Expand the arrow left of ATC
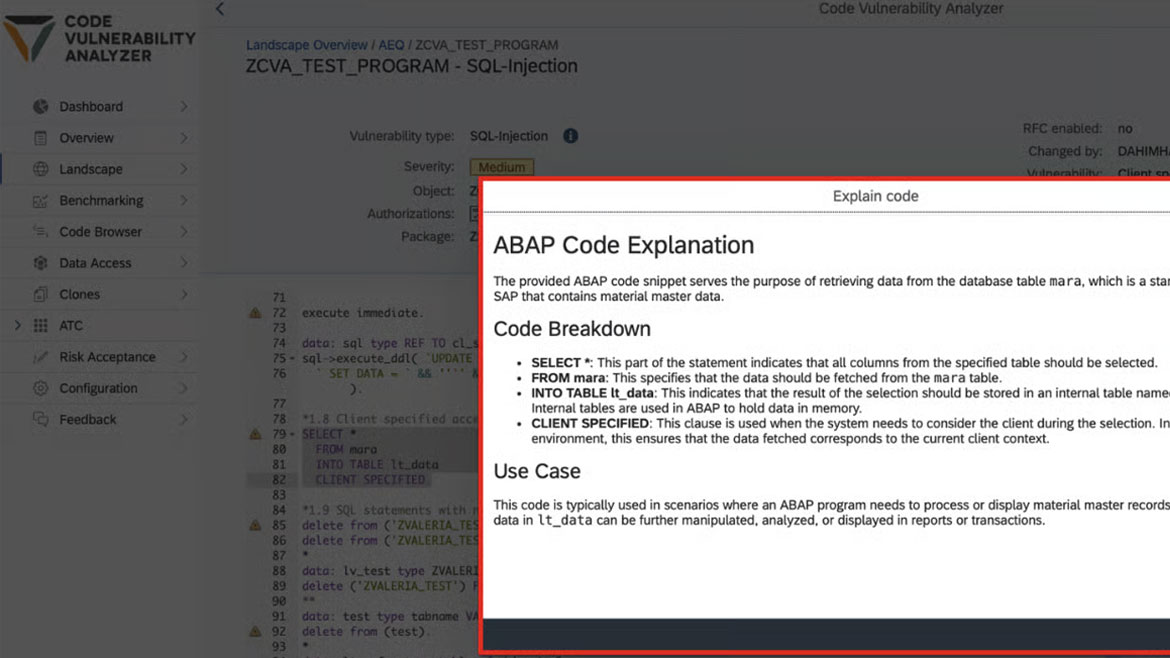This screenshot has width=1170, height=658. pyautogui.click(x=17, y=325)
